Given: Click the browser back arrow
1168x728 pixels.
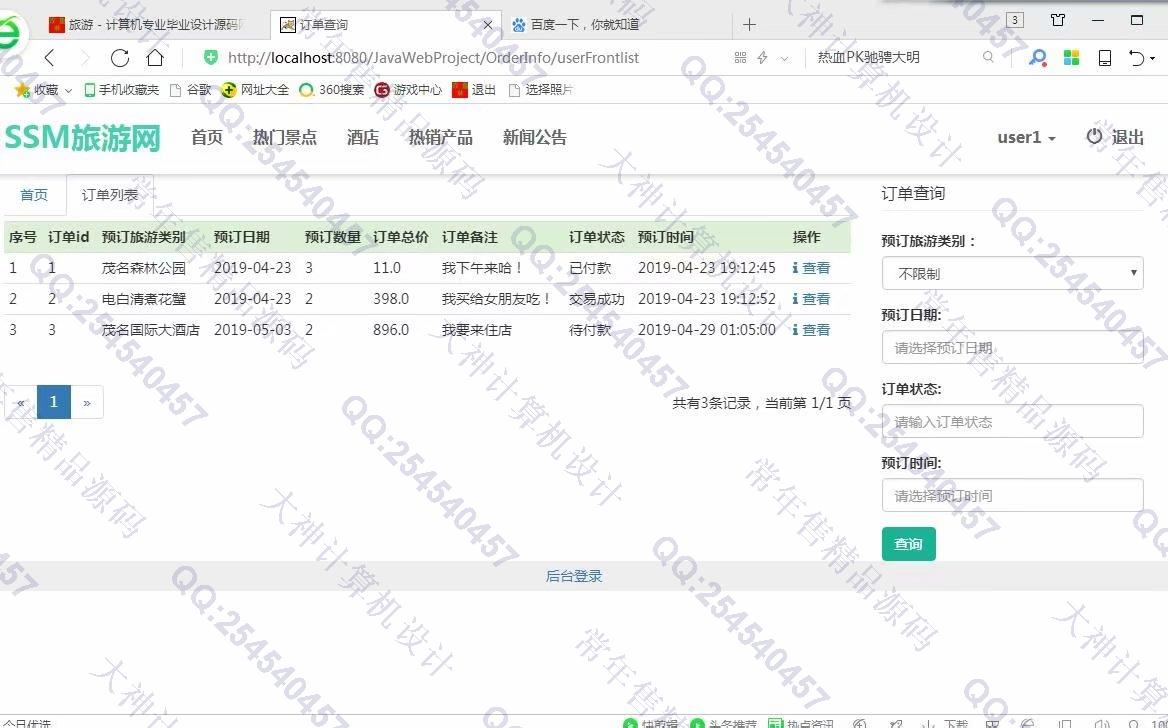Looking at the screenshot, I should pyautogui.click(x=49, y=58).
